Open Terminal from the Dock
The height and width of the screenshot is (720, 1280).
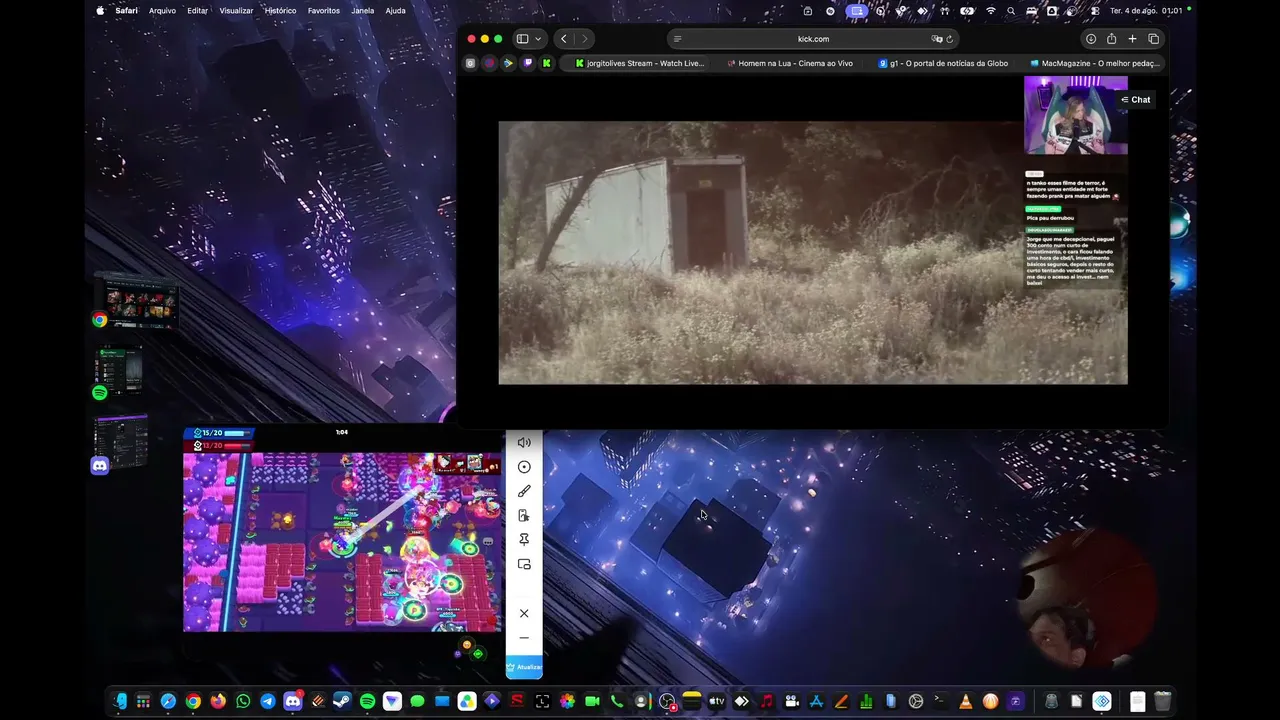[940, 701]
